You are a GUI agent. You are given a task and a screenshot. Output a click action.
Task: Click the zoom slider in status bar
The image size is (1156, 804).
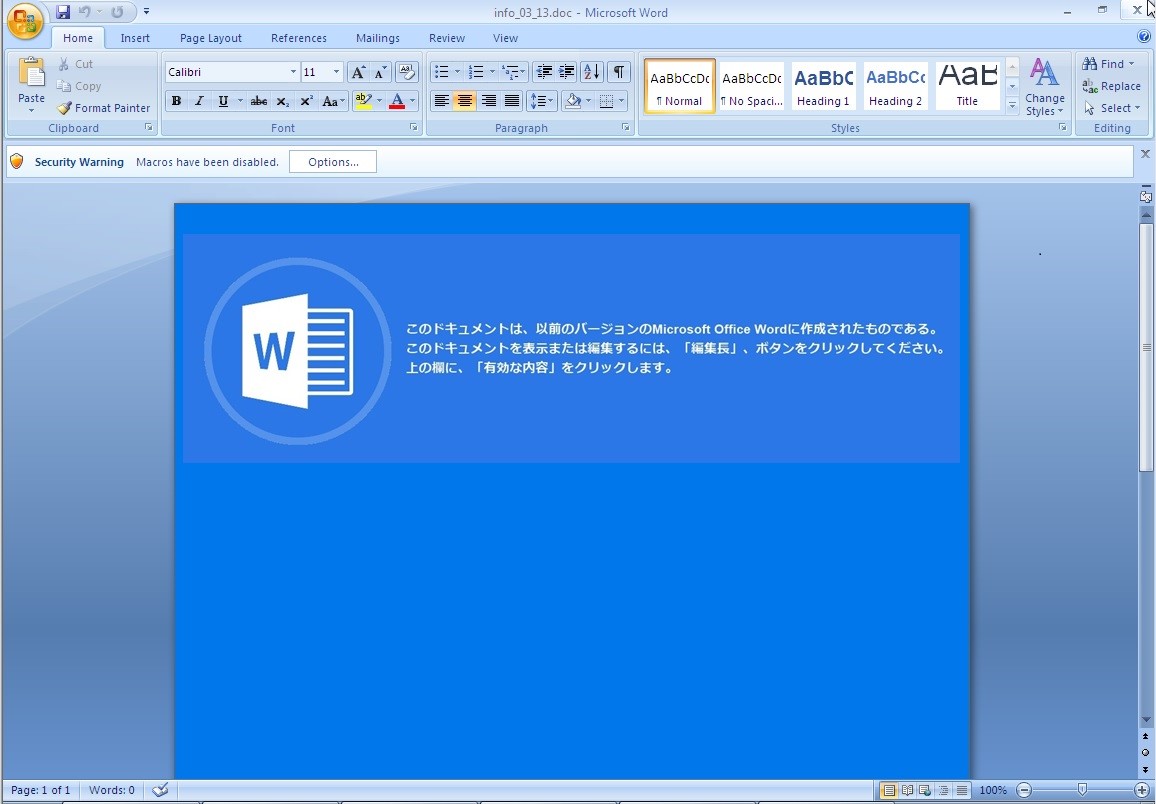pyautogui.click(x=1081, y=790)
